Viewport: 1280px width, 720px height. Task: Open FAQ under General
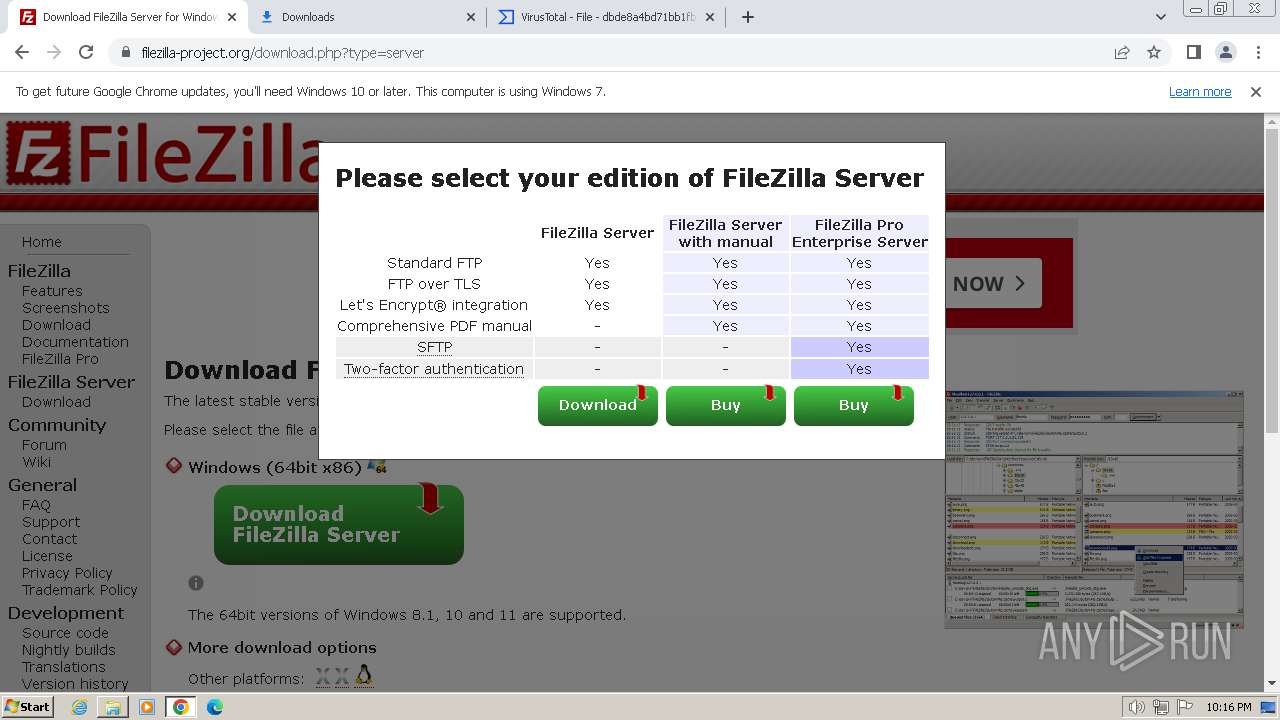click(x=36, y=505)
